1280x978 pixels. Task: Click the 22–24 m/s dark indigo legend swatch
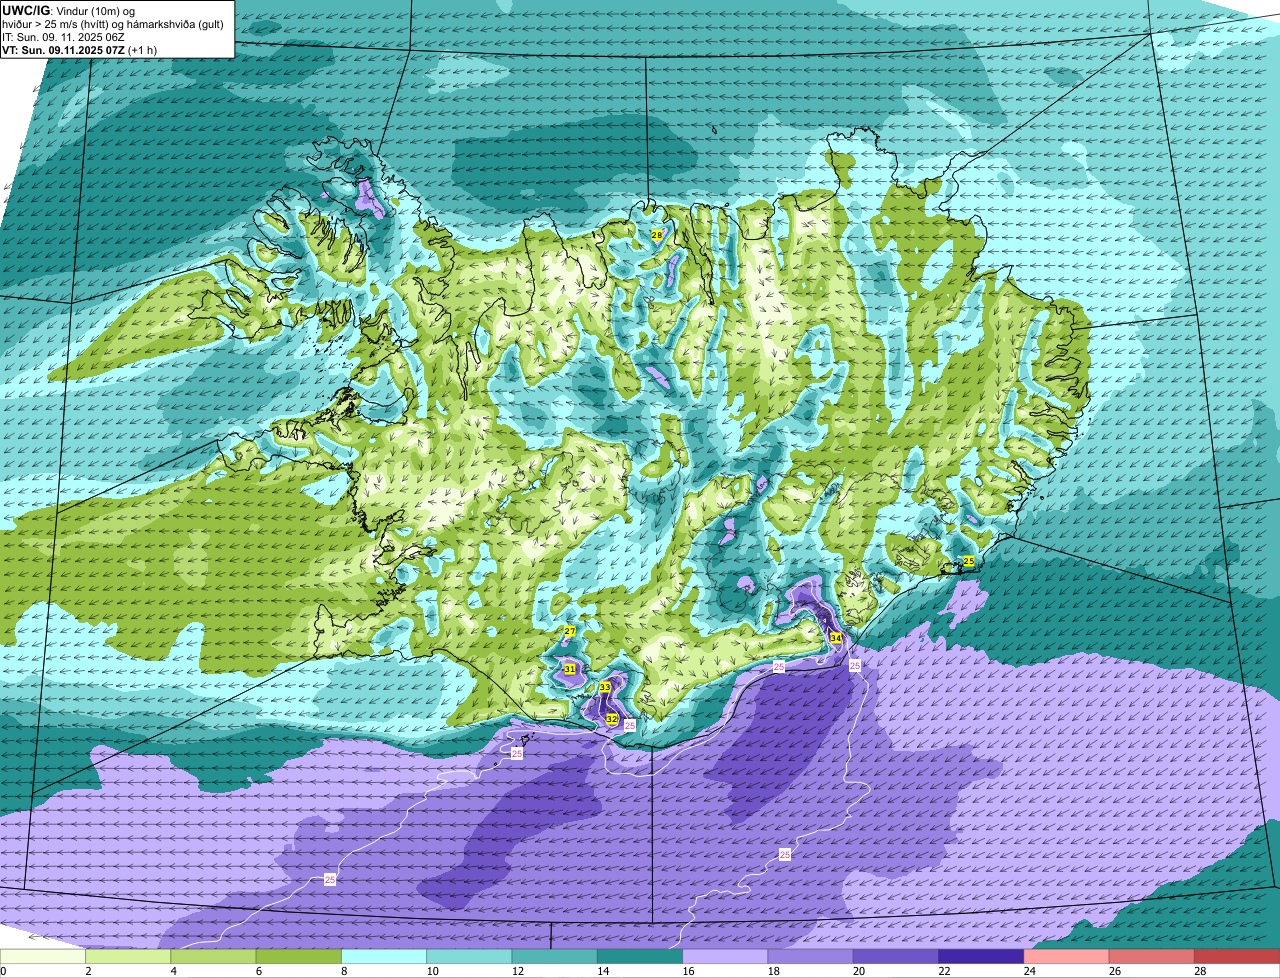(x=981, y=957)
